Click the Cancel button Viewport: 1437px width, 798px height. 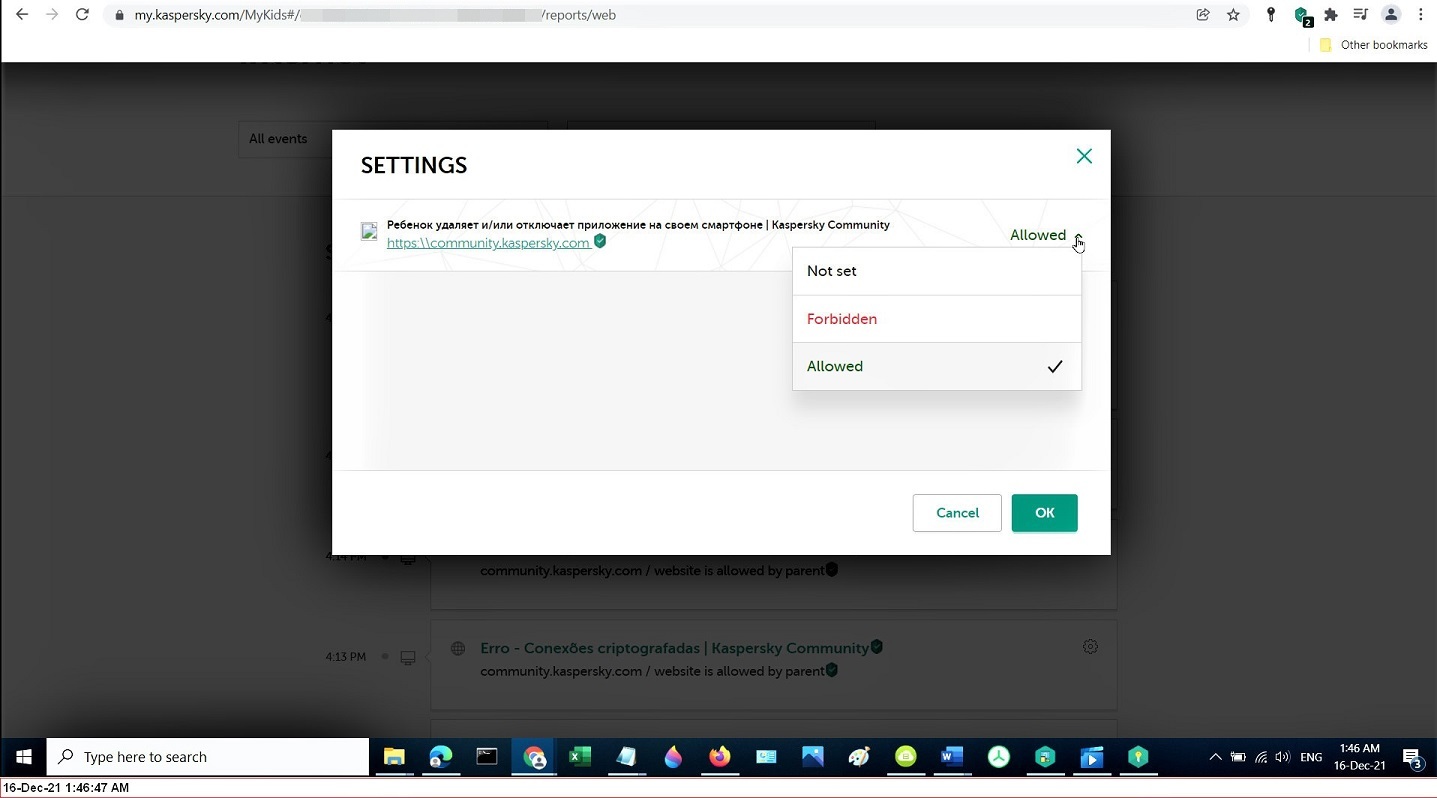pyautogui.click(x=957, y=513)
